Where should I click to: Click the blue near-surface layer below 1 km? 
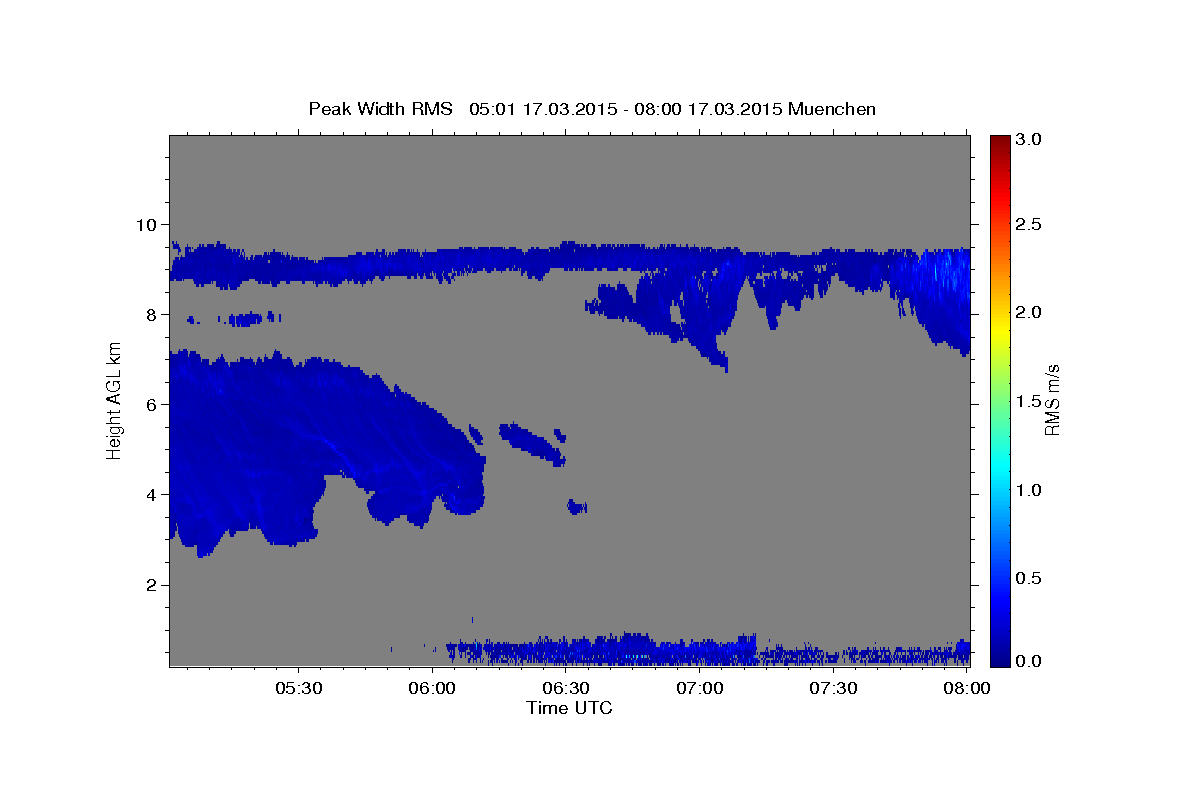708,651
